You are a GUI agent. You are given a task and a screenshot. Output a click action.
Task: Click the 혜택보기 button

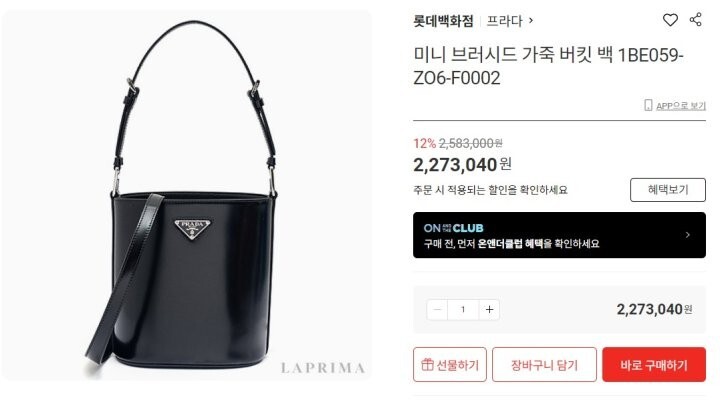668,190
